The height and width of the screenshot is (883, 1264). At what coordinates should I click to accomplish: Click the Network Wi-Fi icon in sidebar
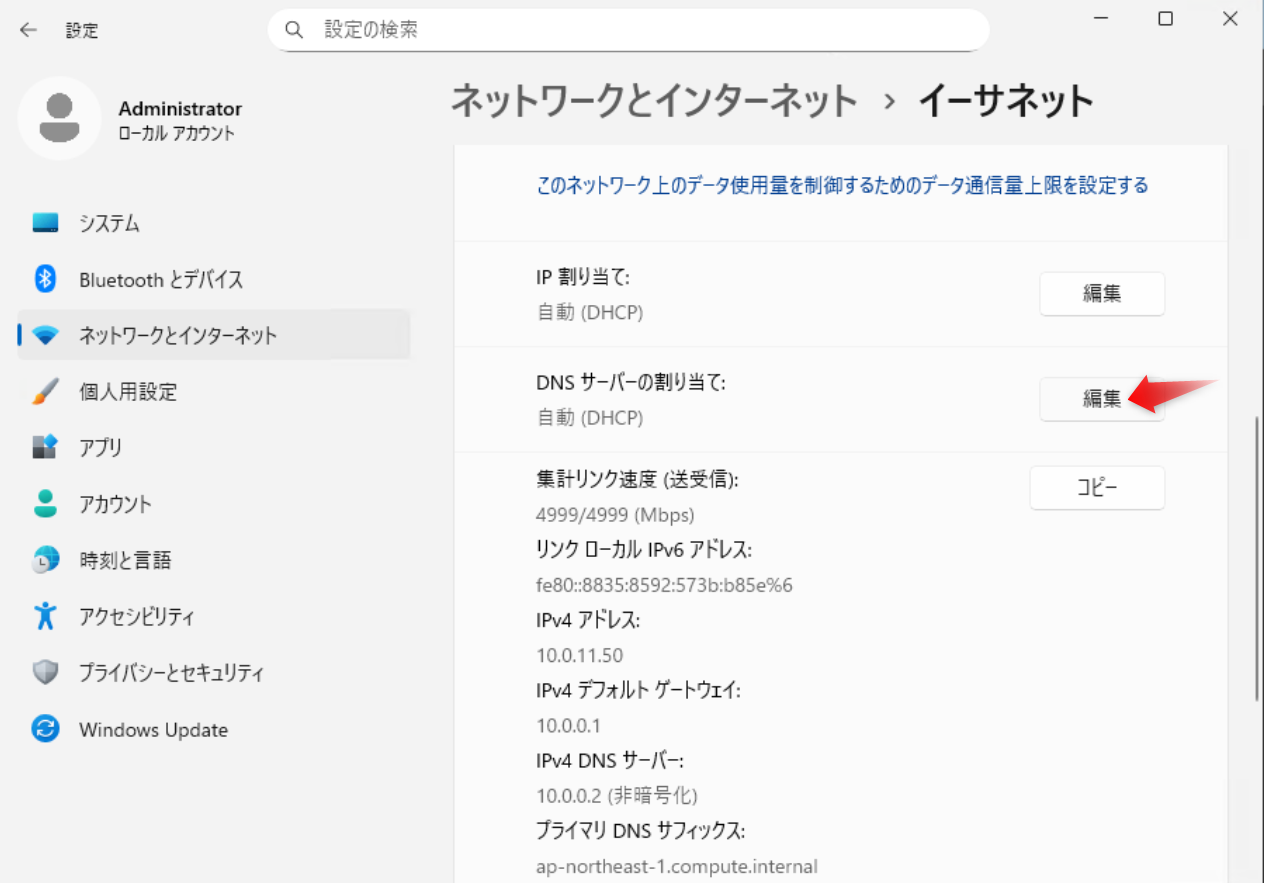tap(45, 336)
